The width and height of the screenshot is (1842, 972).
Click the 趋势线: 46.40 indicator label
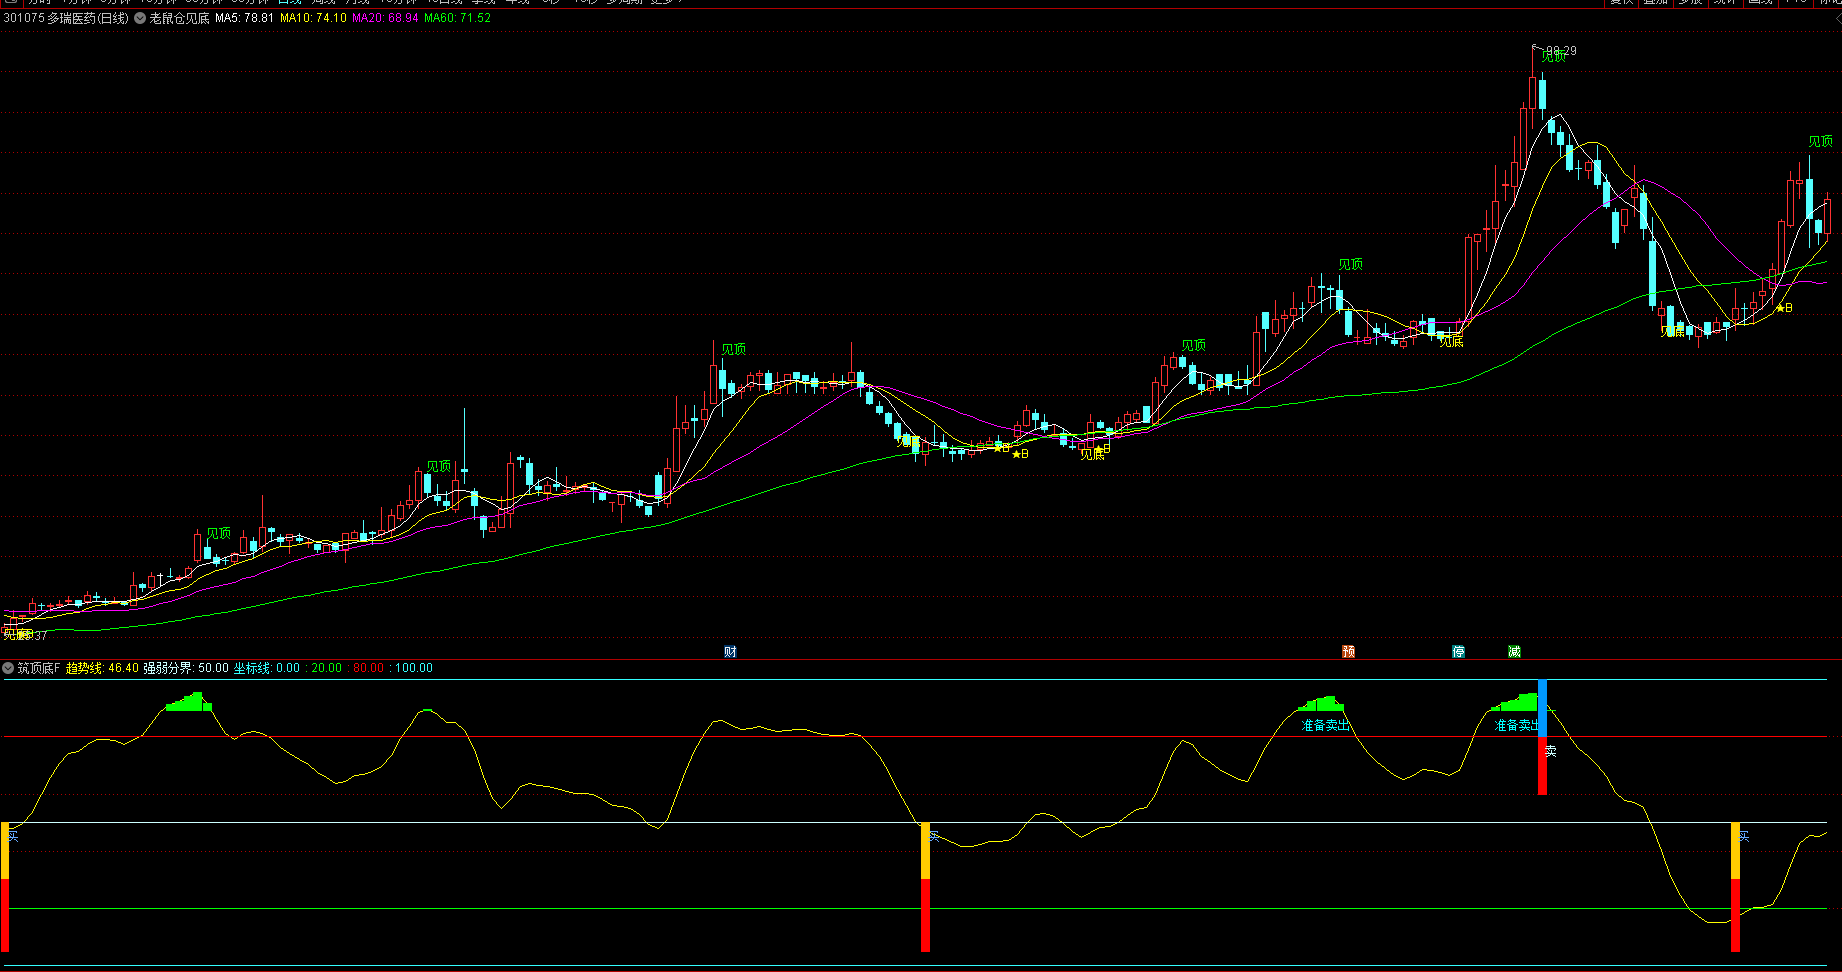tap(102, 668)
